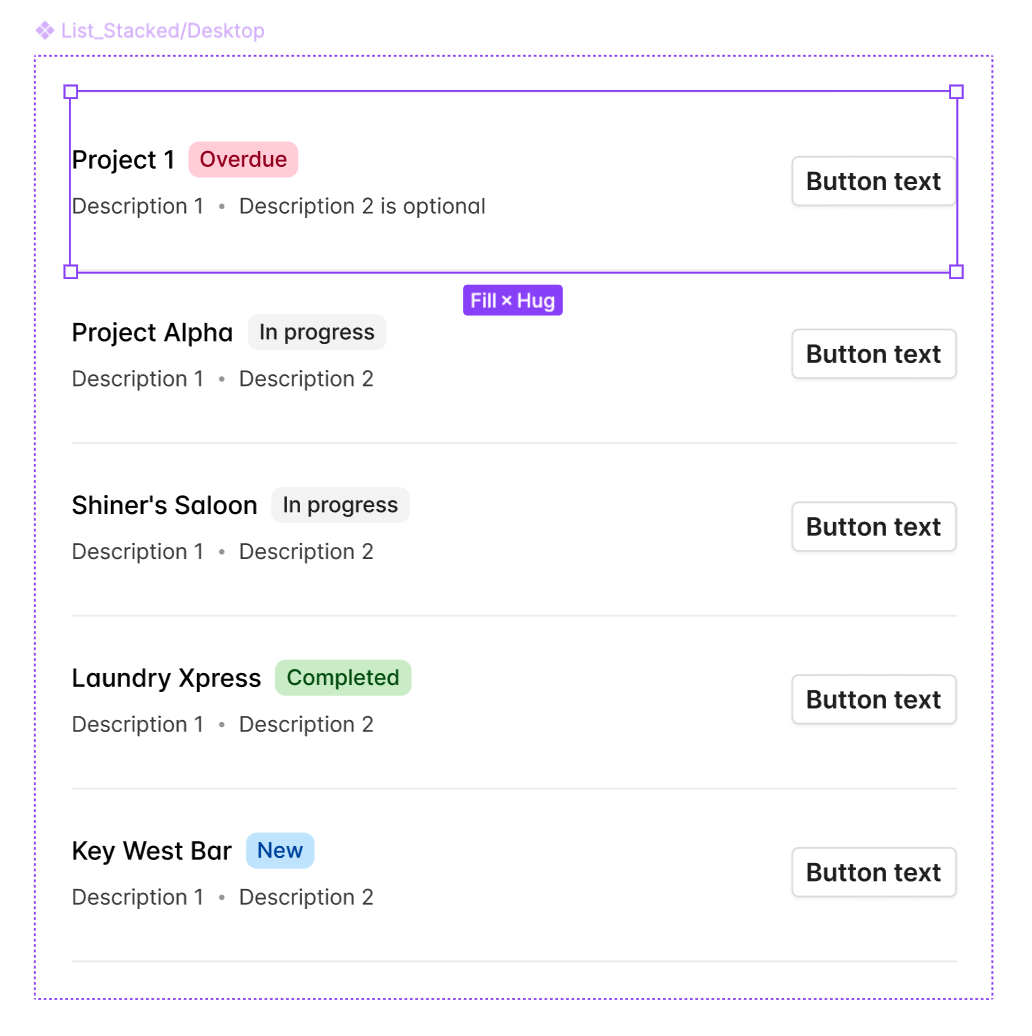Click Button text in Key West Bar row
Viewport: 1032px width, 1036px height.
tap(873, 872)
